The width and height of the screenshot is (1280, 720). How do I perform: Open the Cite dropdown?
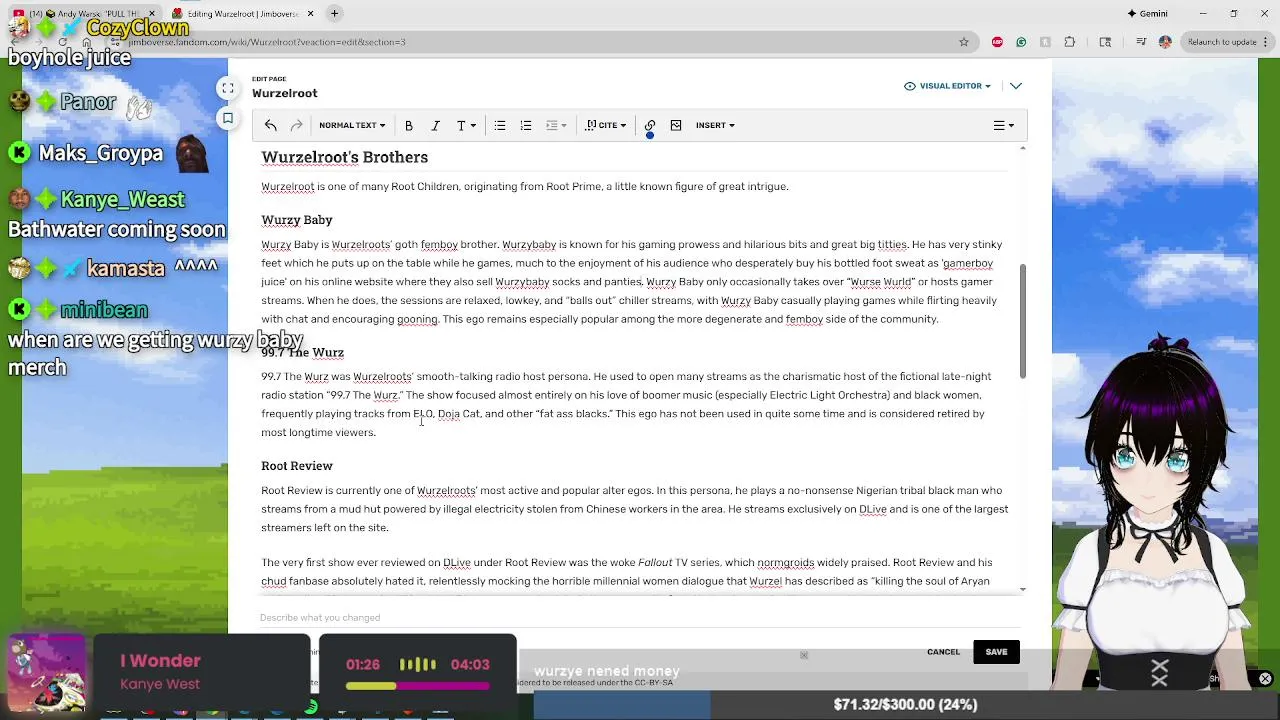[x=606, y=125]
